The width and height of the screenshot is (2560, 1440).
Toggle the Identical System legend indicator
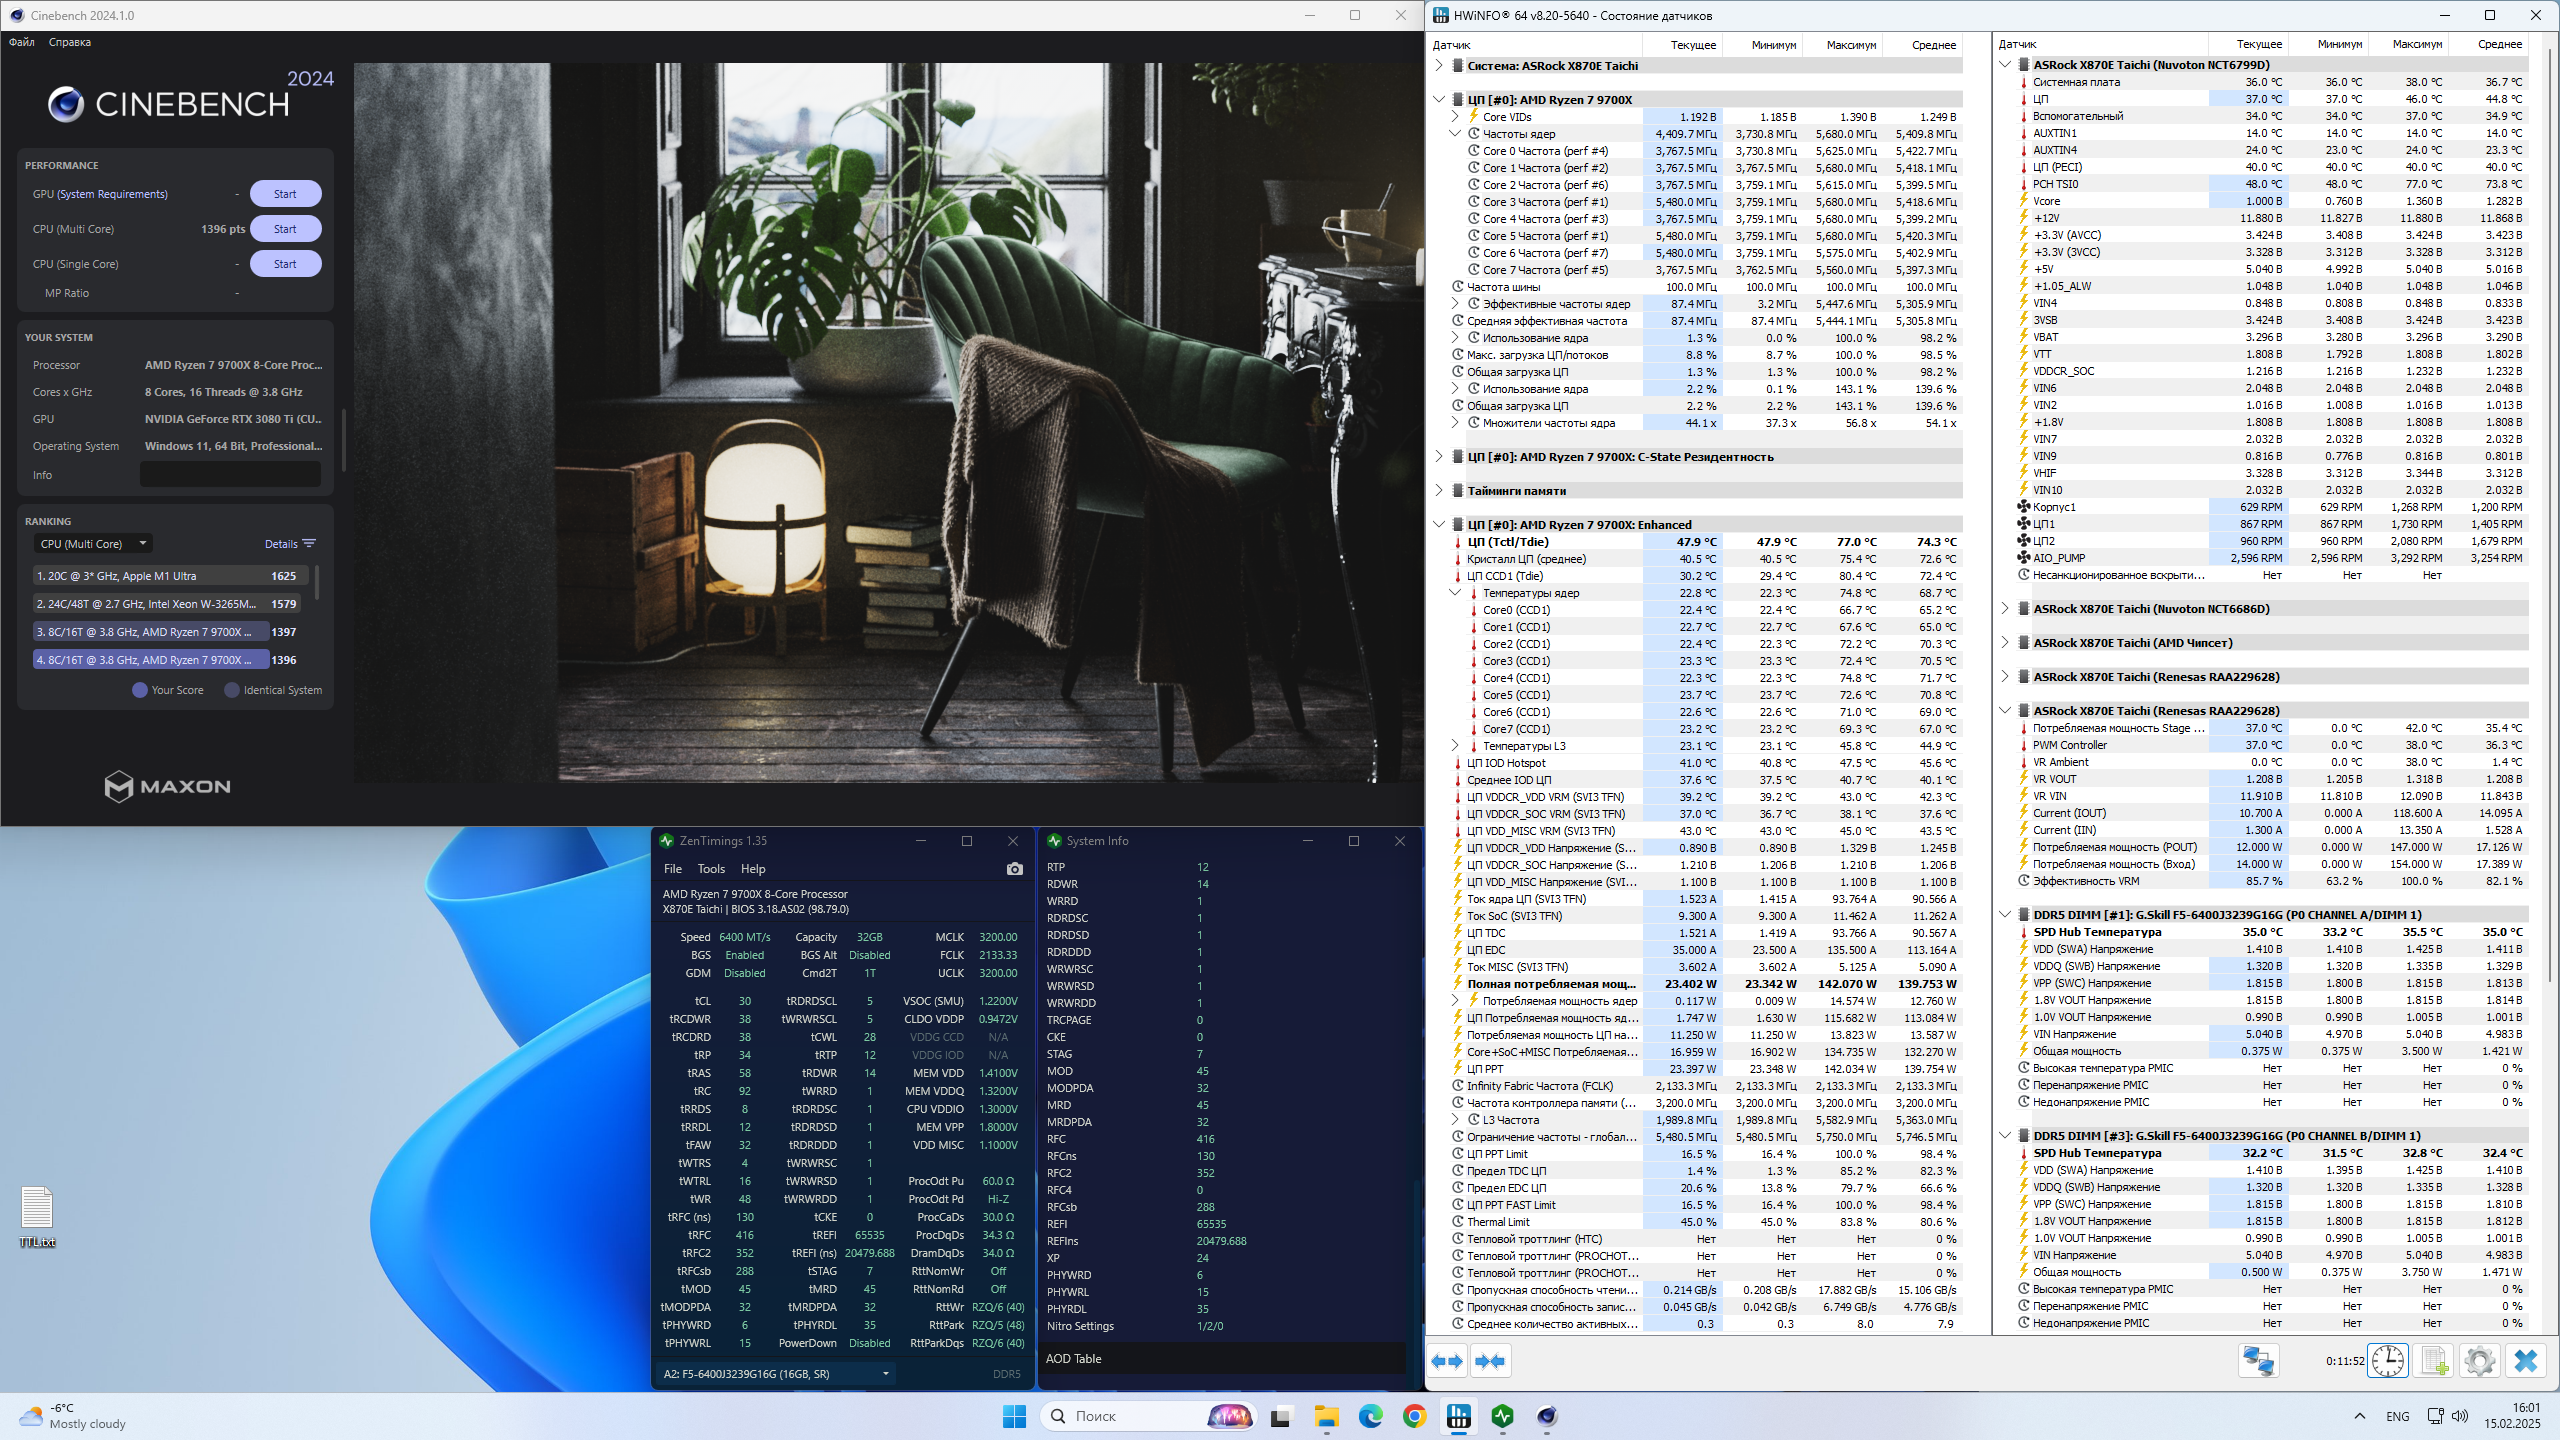pyautogui.click(x=232, y=690)
